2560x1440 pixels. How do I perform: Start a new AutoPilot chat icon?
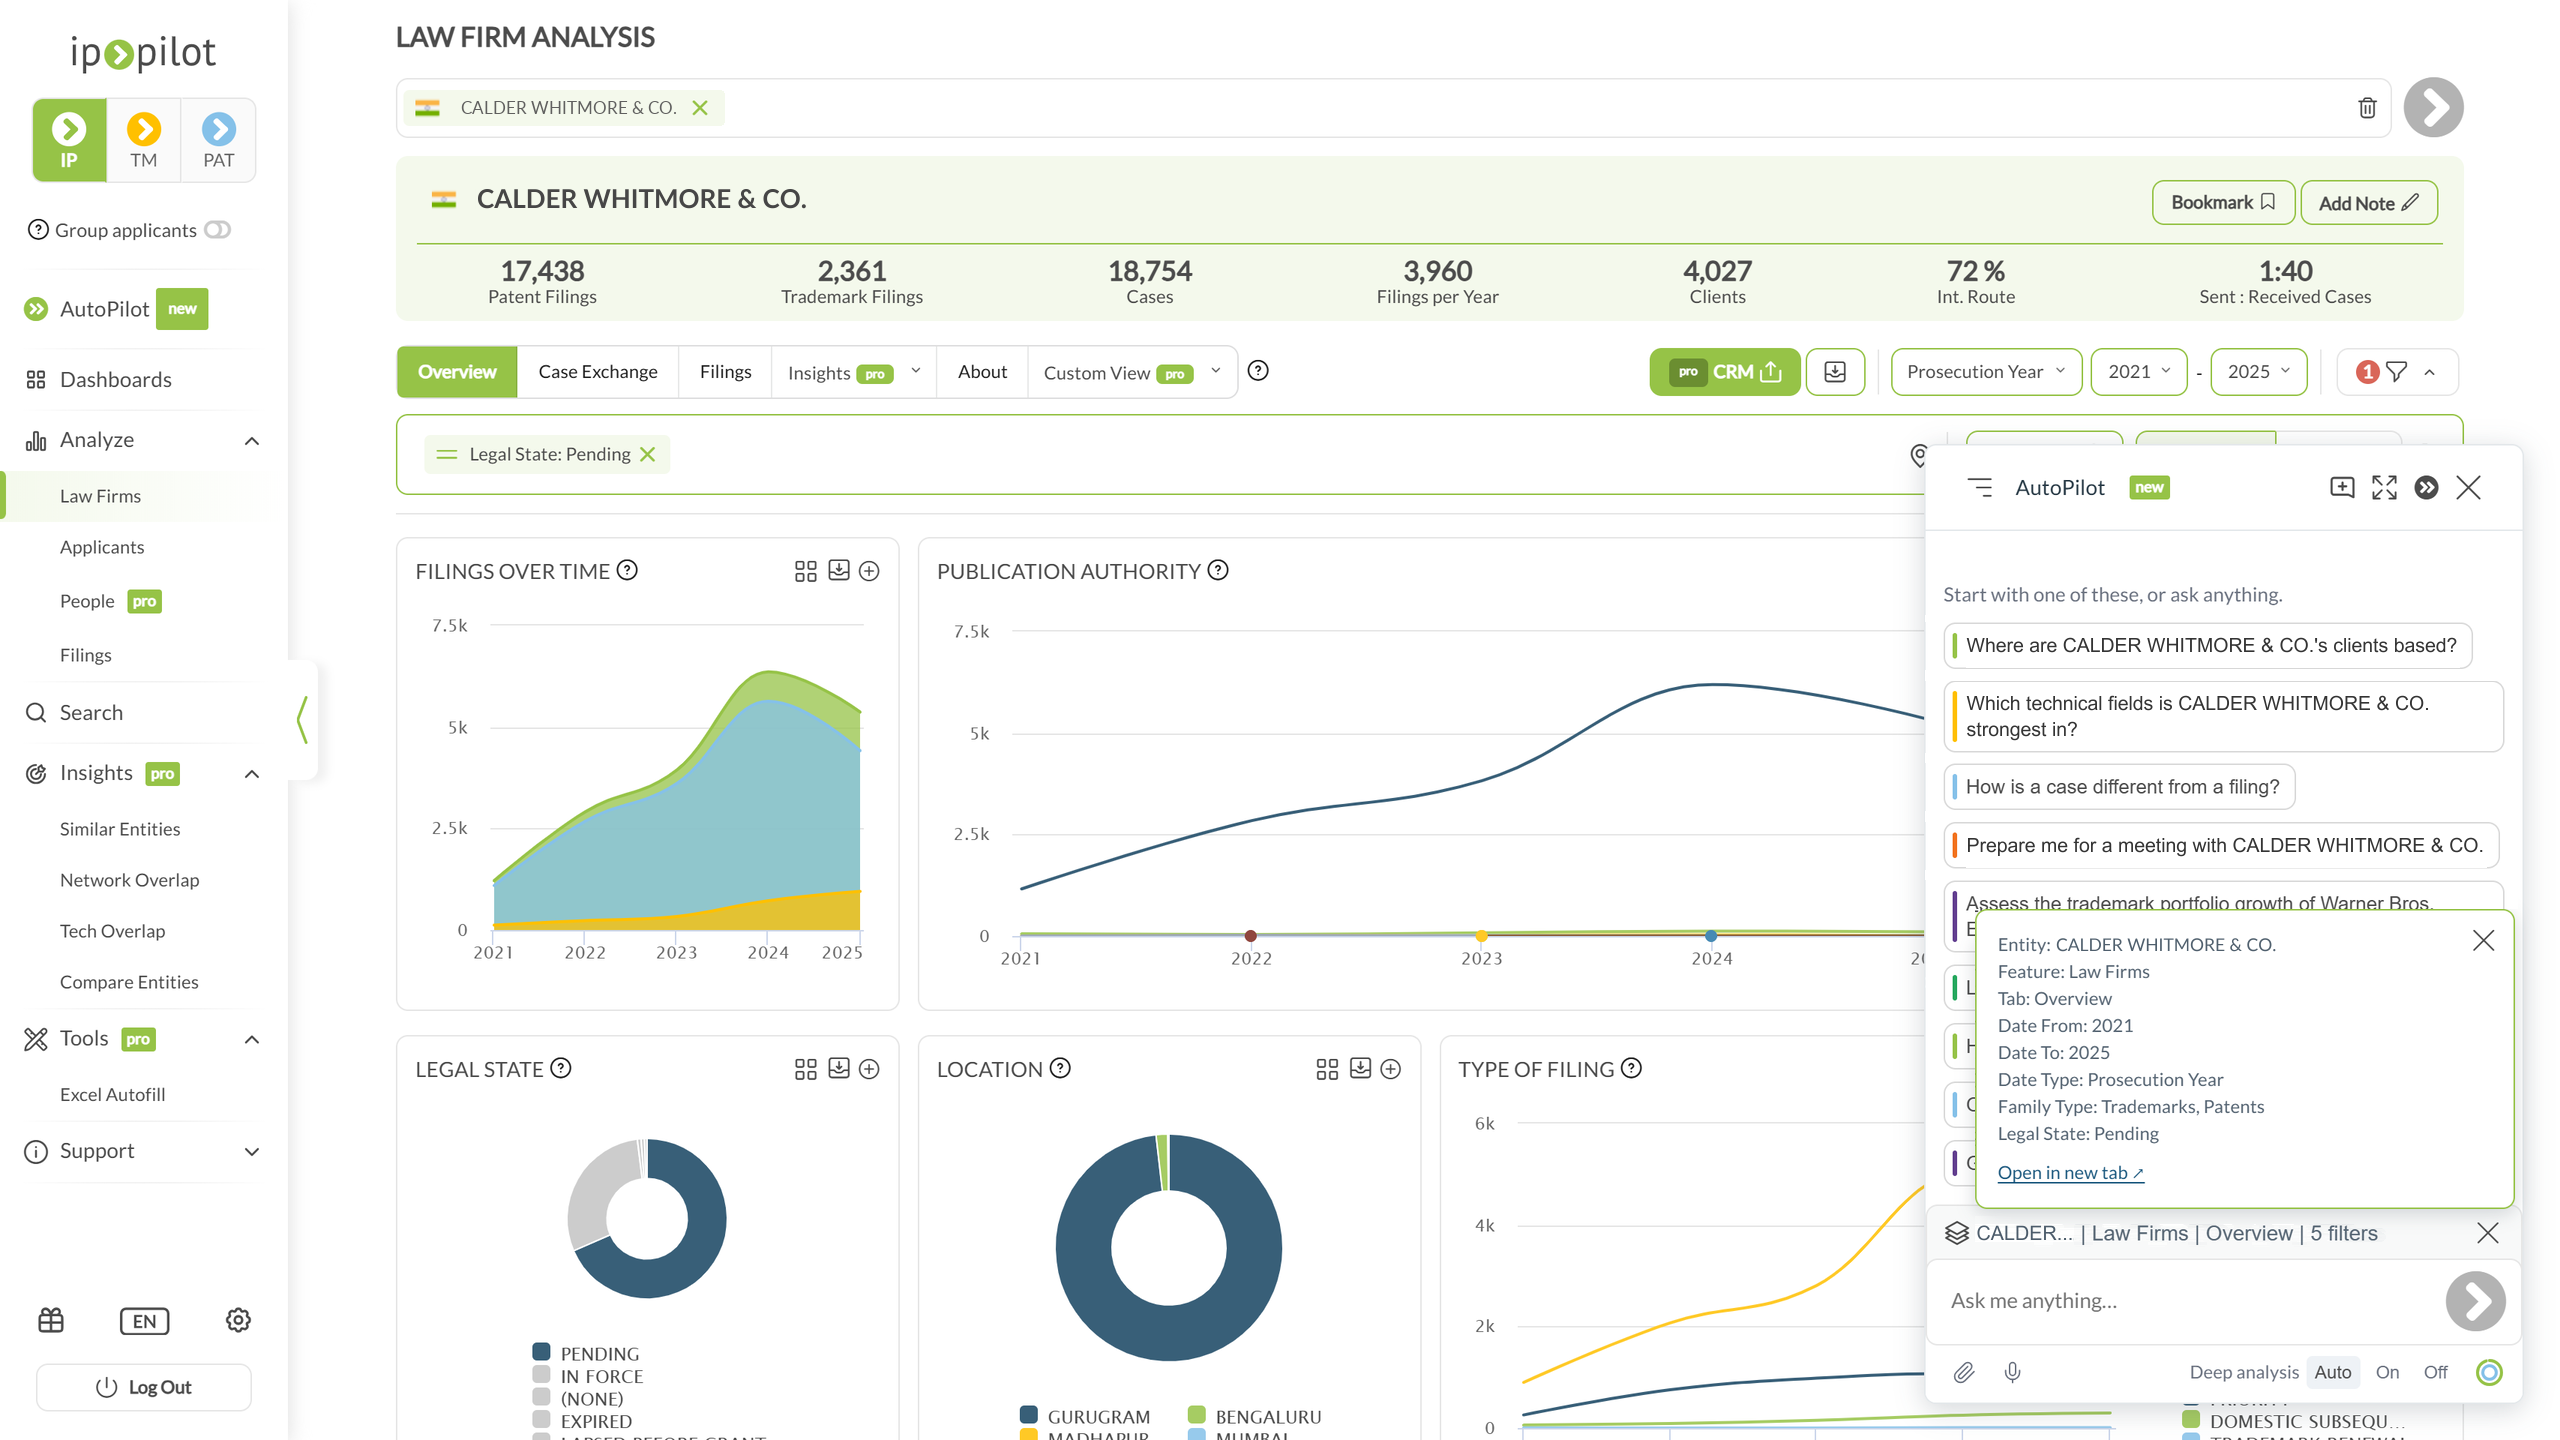(x=2342, y=487)
